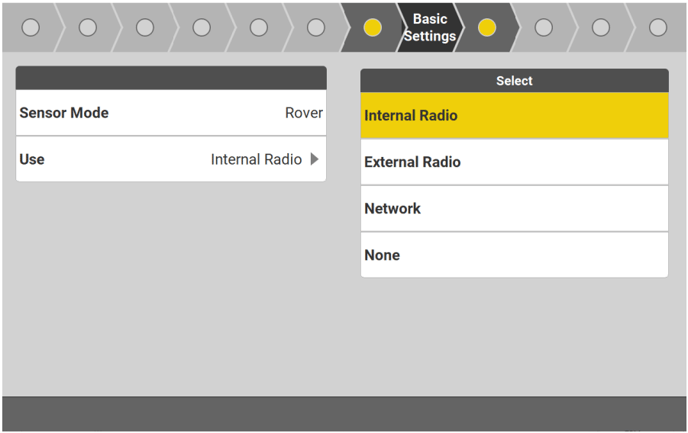This screenshot has height=433, width=688.
Task: Open the Use setting row
Action: coord(171,159)
